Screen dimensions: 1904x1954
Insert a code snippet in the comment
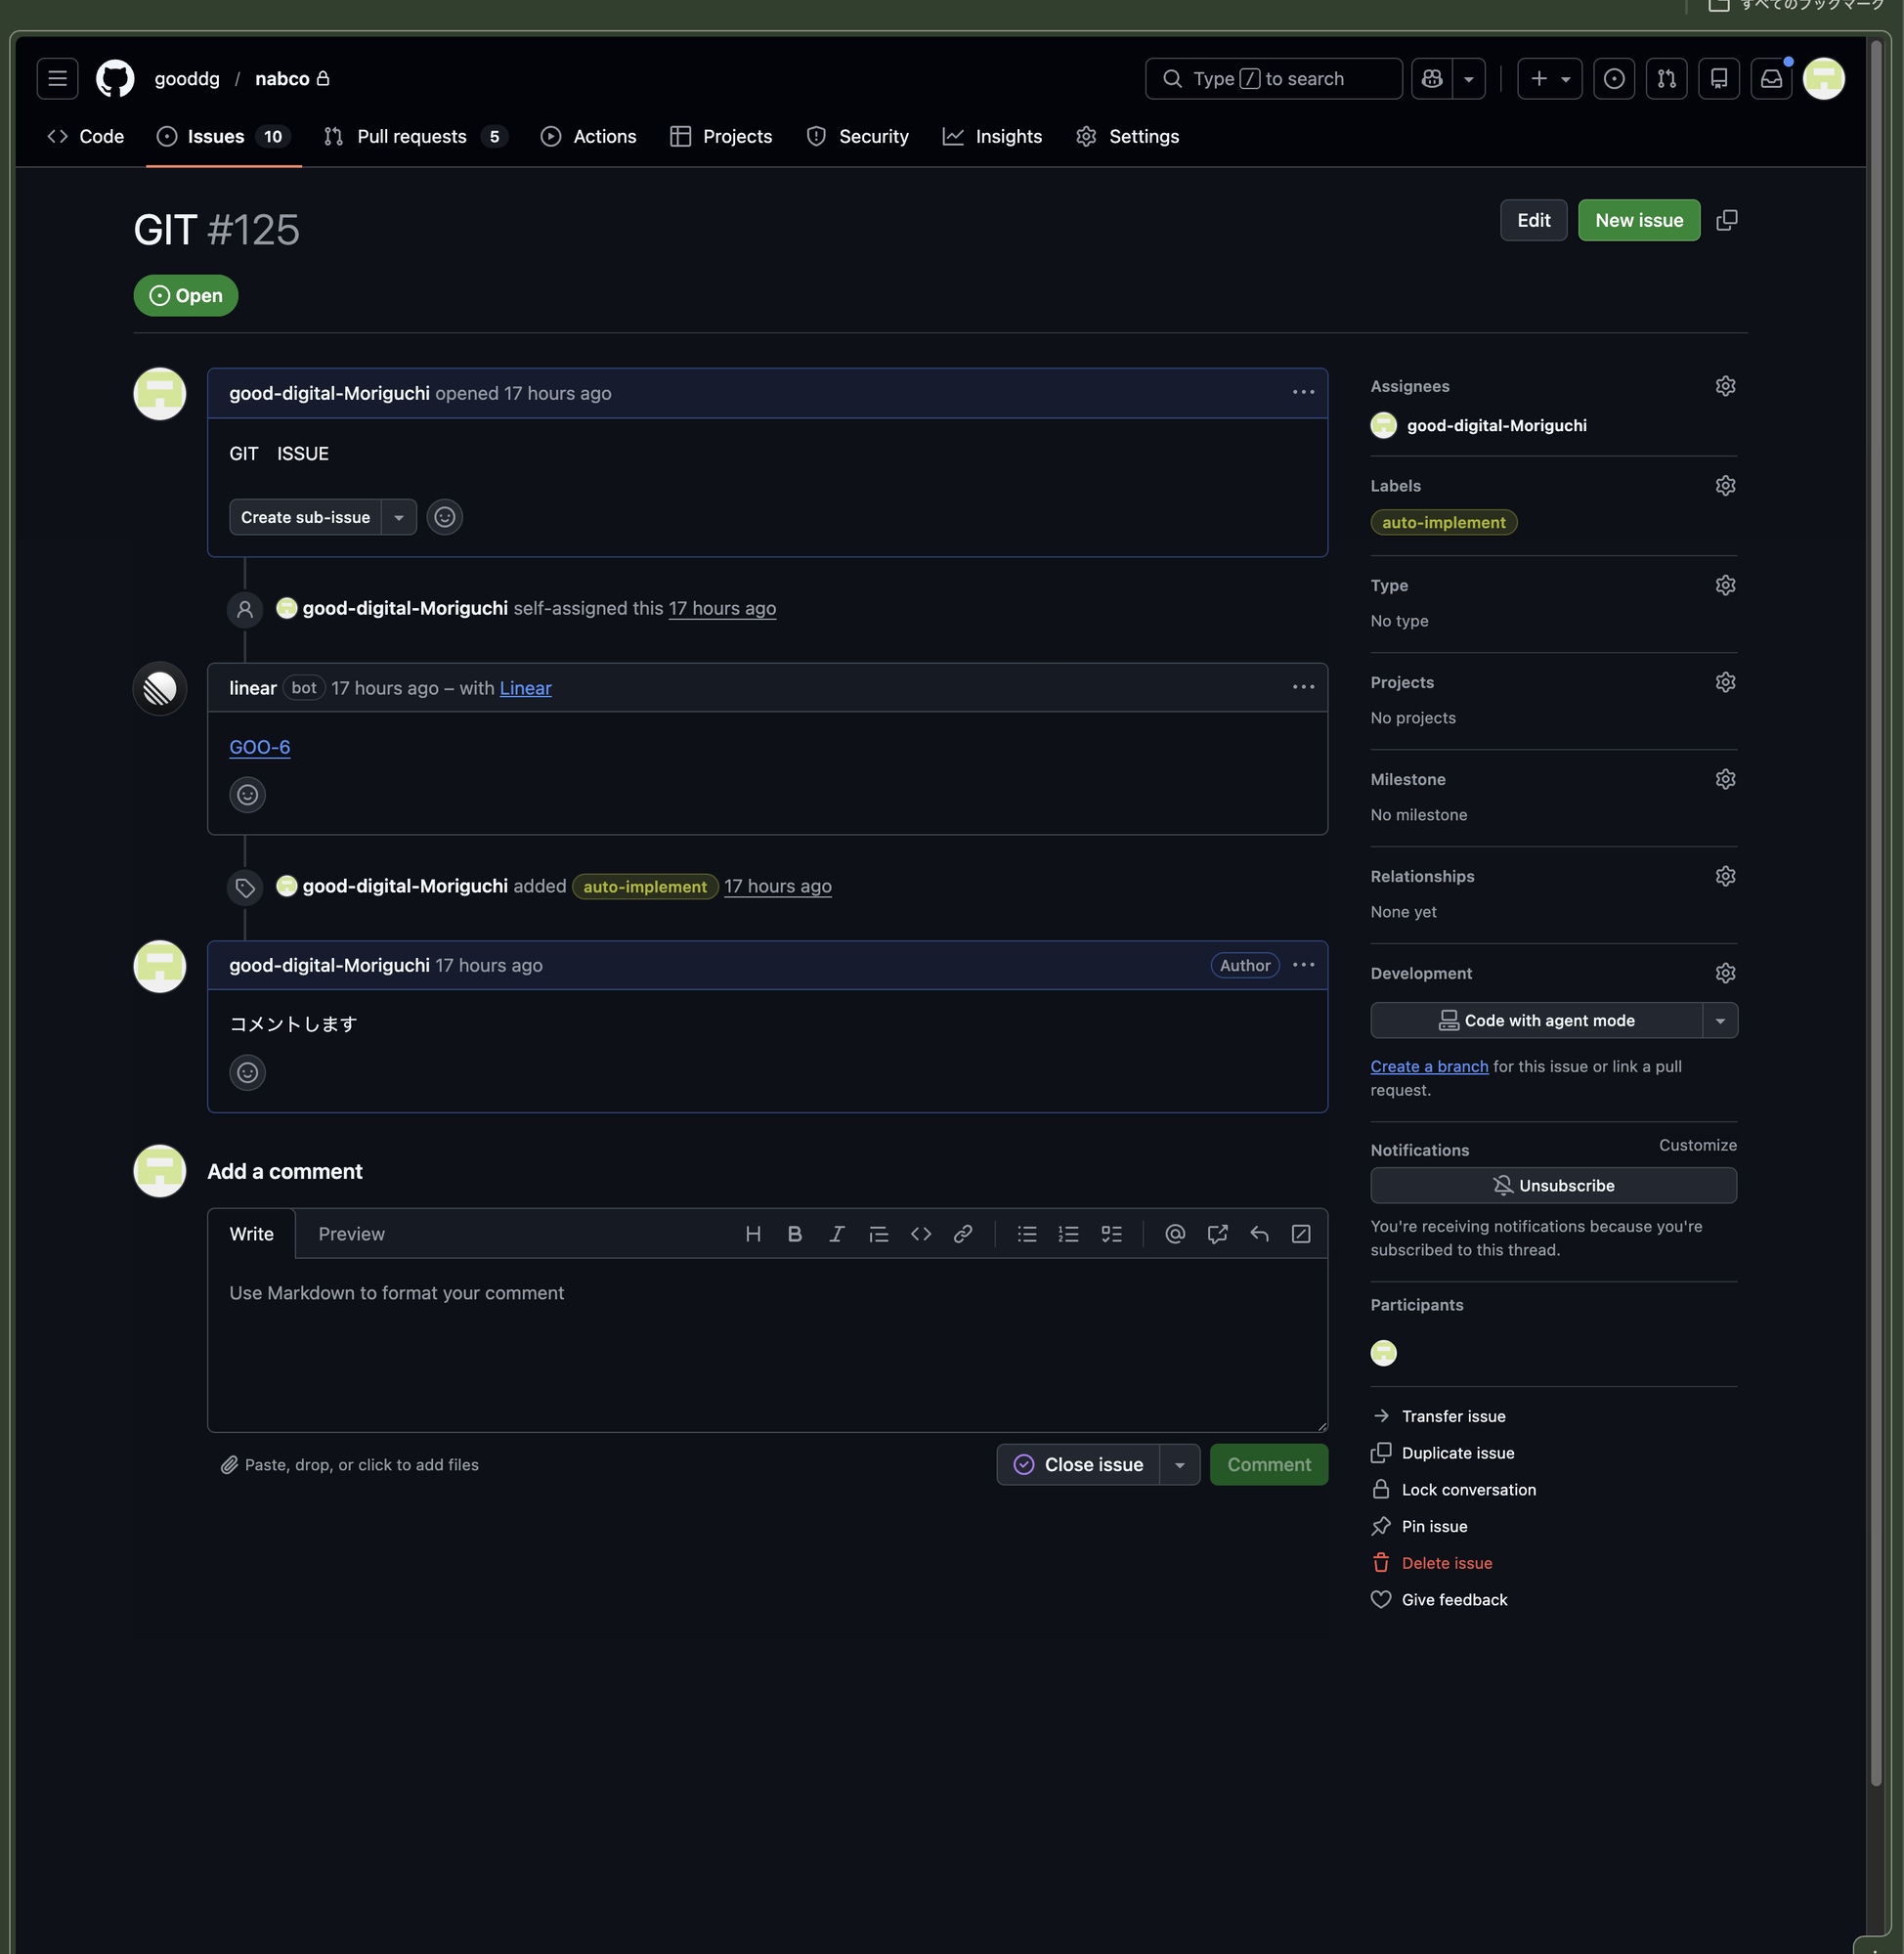921,1233
